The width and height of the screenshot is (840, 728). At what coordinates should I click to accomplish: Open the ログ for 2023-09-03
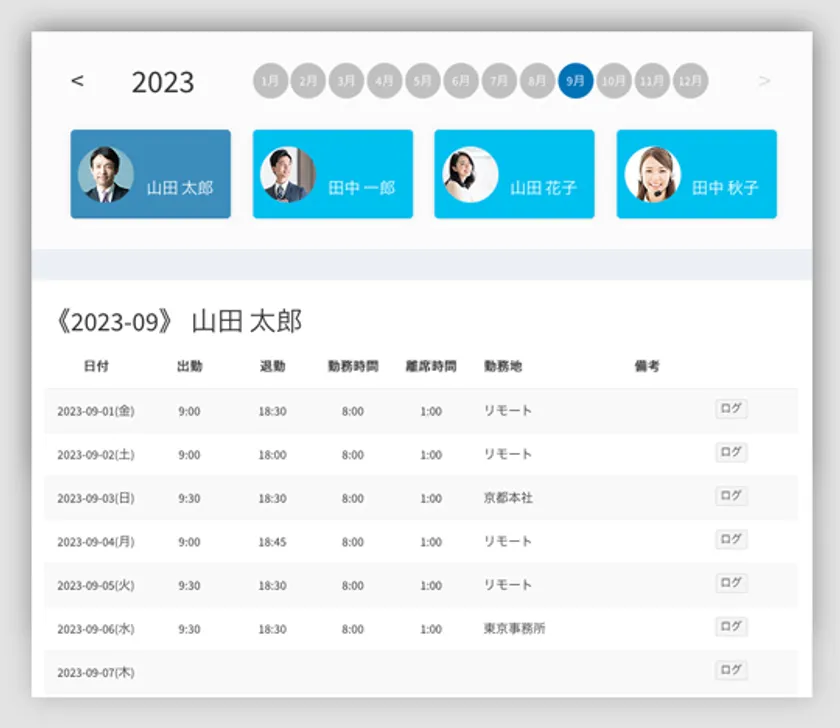[731, 496]
